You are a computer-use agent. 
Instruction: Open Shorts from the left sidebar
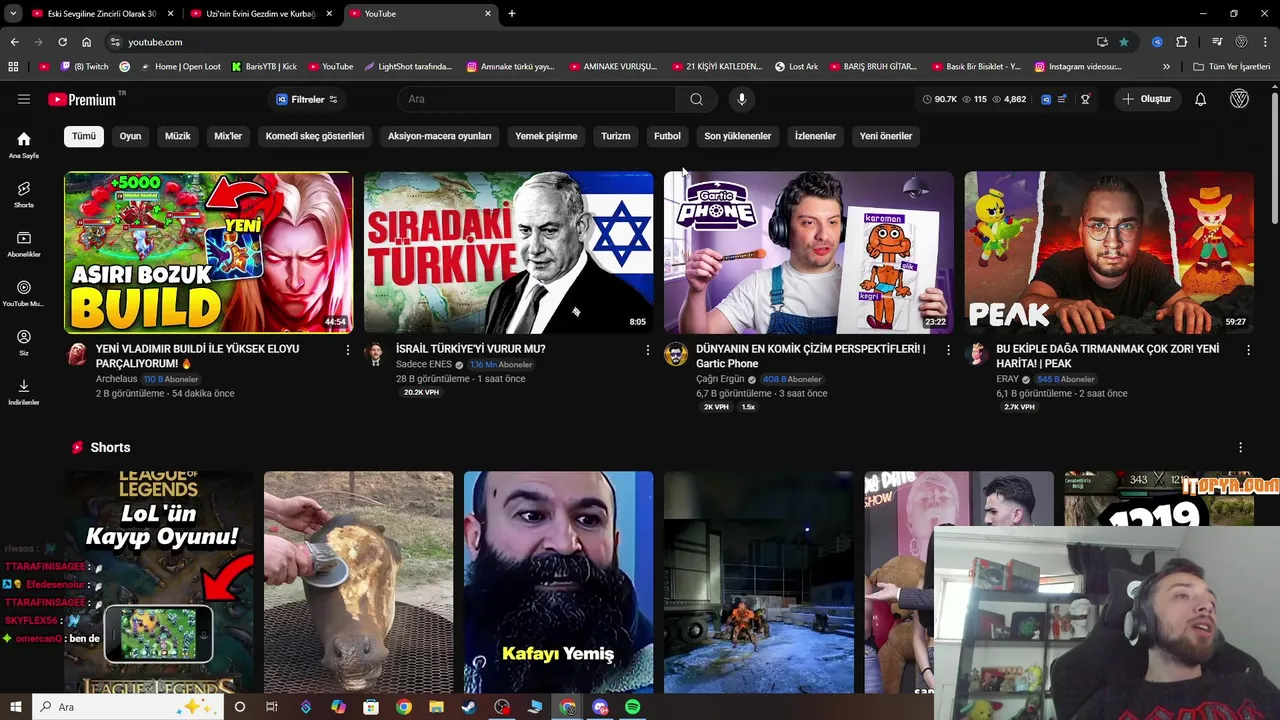click(x=24, y=194)
